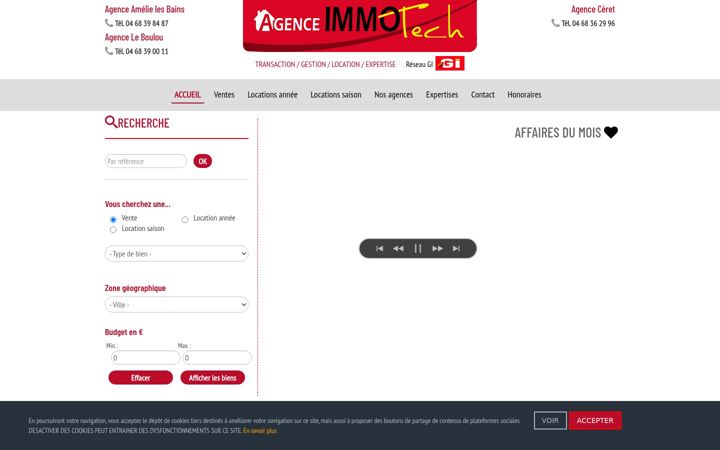Image resolution: width=720 pixels, height=450 pixels.
Task: Open the Ville dropdown
Action: coord(177,304)
